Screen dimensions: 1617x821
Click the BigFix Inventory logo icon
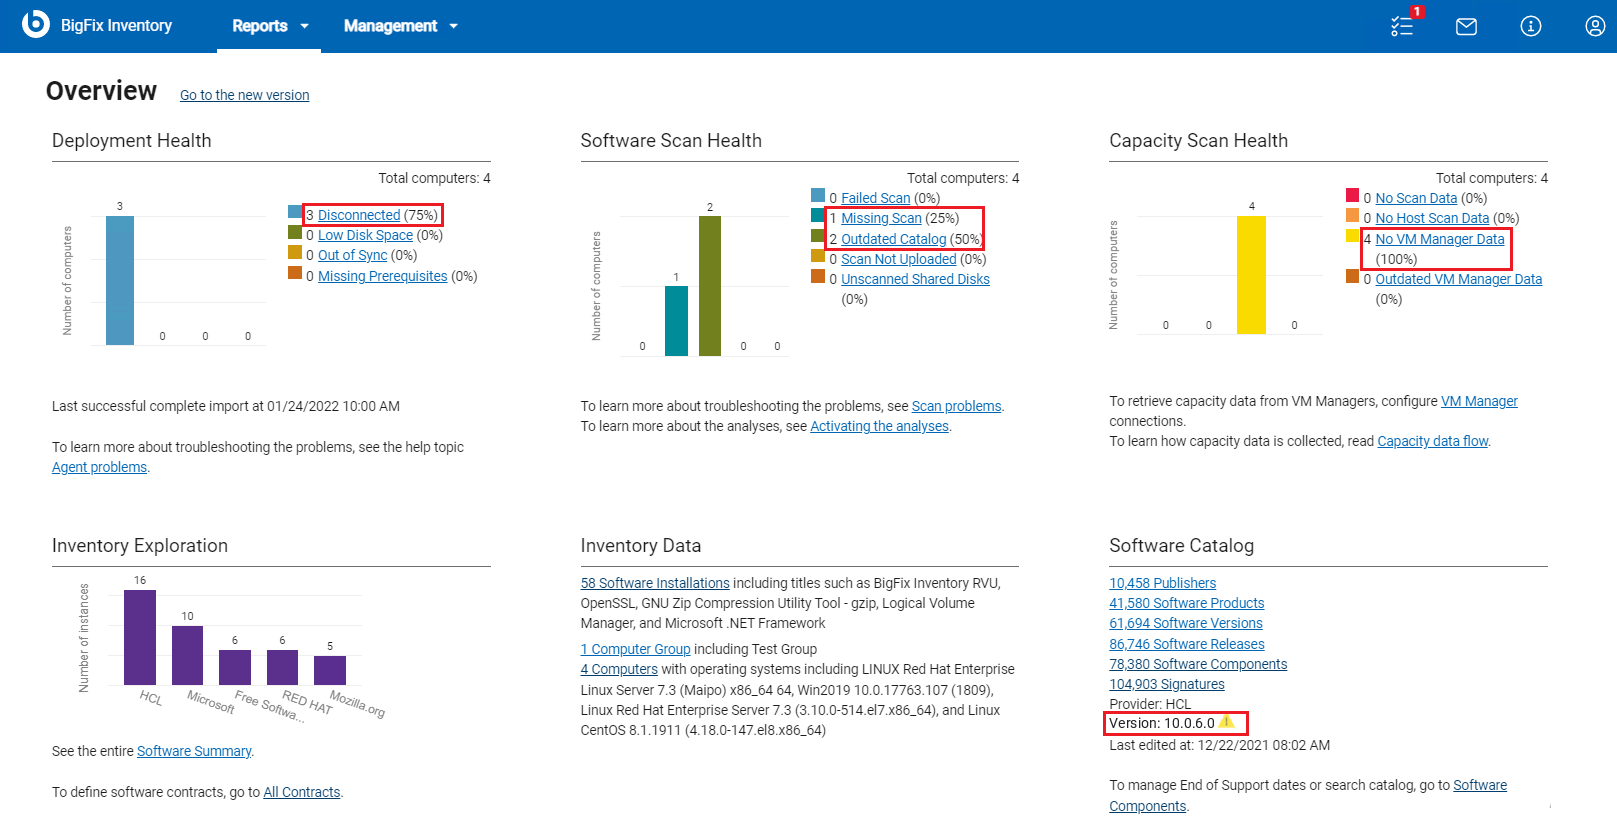[x=36, y=24]
